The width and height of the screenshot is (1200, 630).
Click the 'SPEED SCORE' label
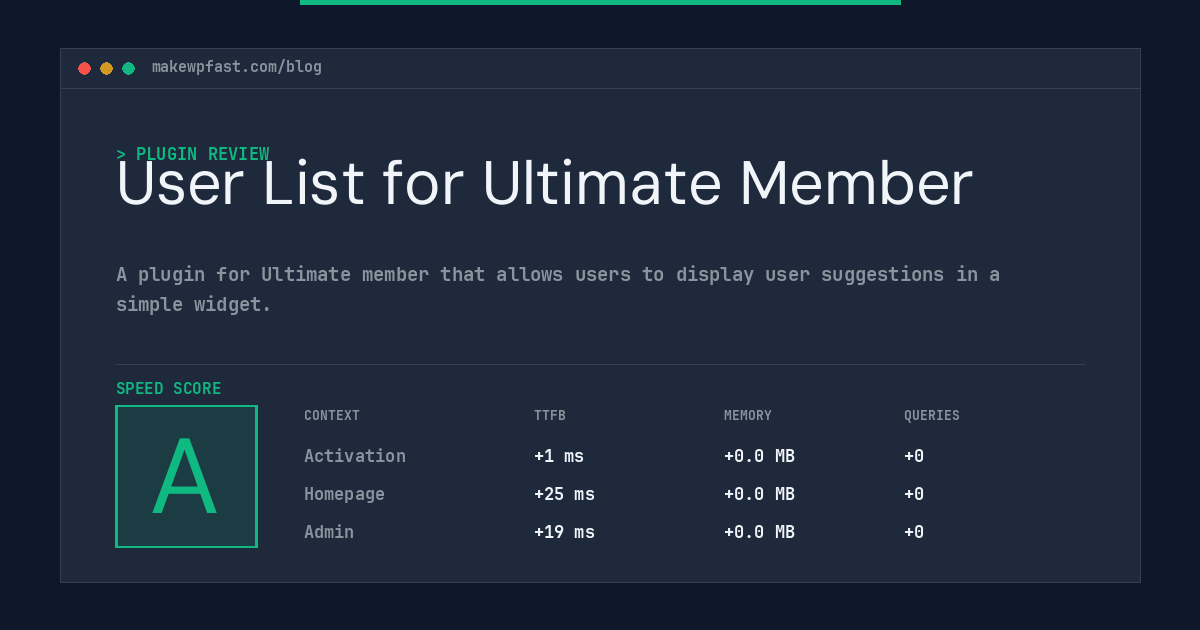pos(169,389)
